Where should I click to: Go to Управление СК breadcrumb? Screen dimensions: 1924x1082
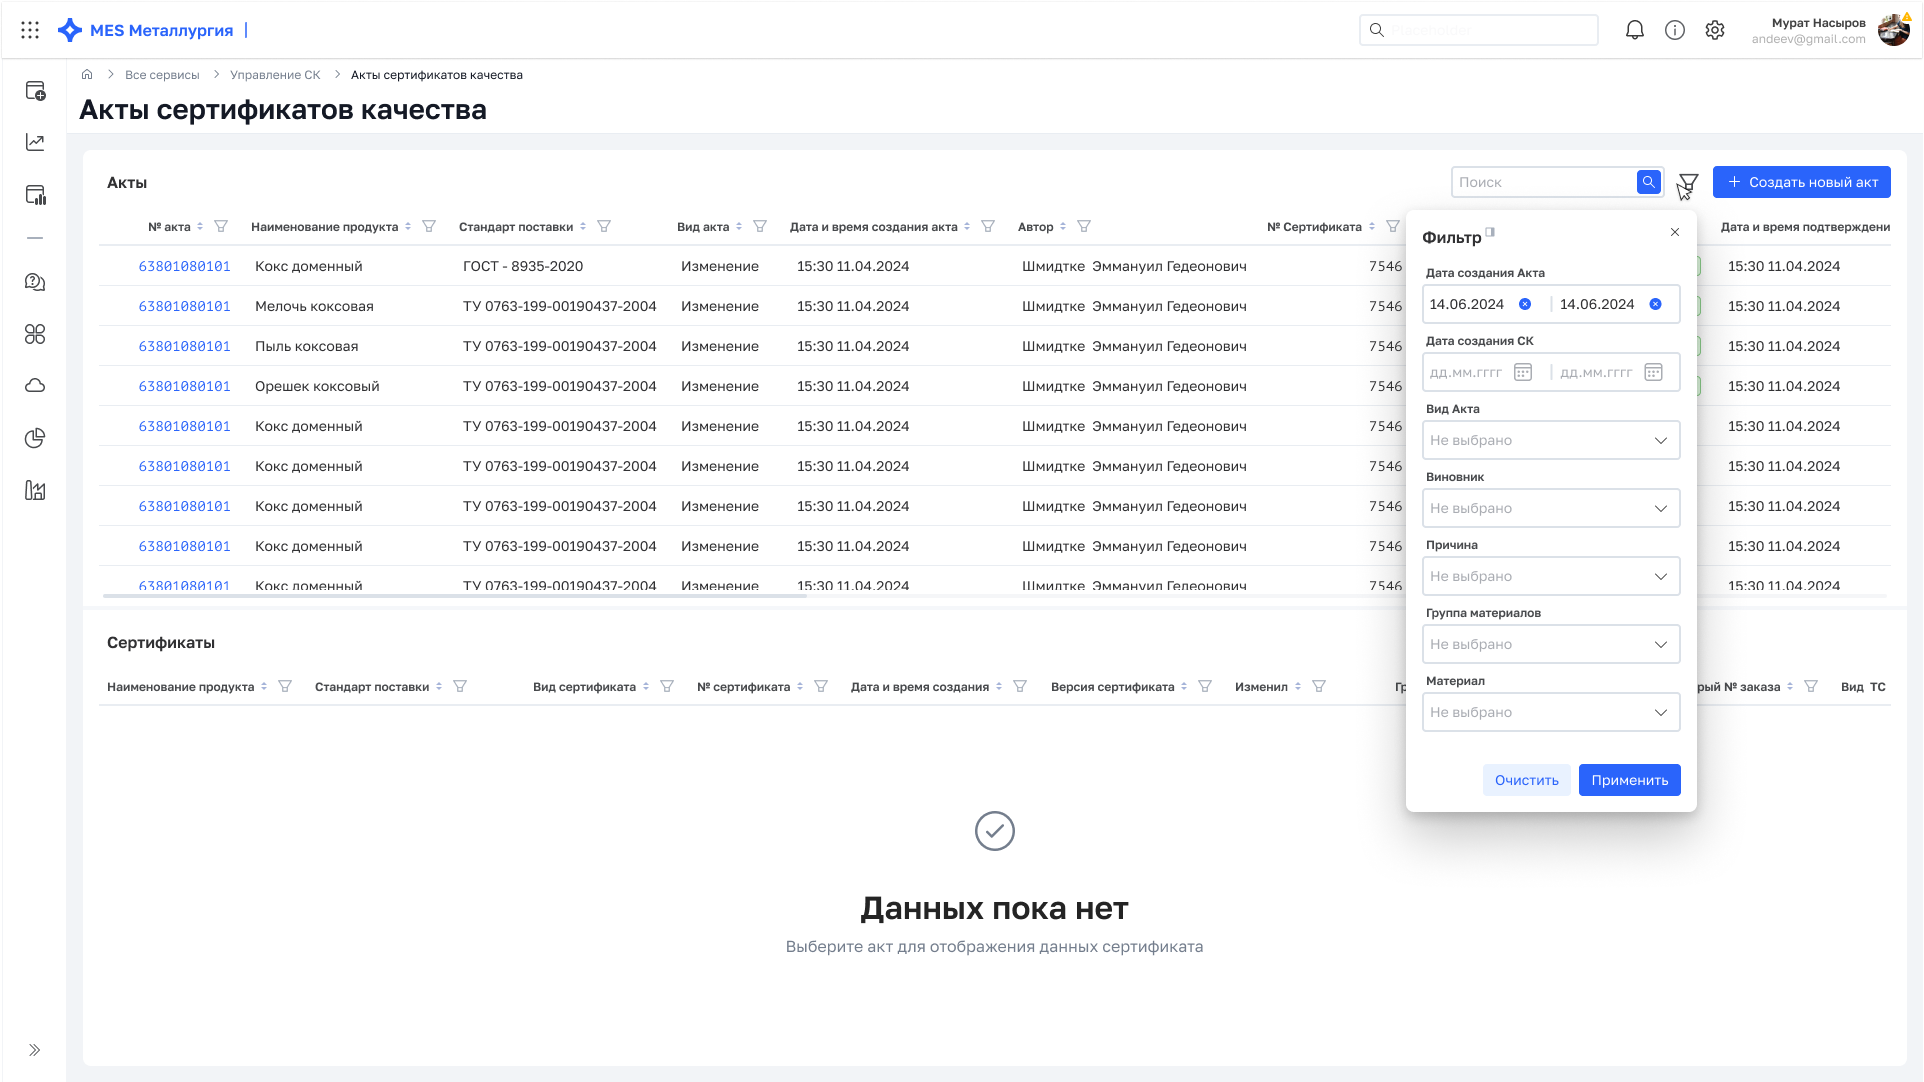click(x=275, y=75)
